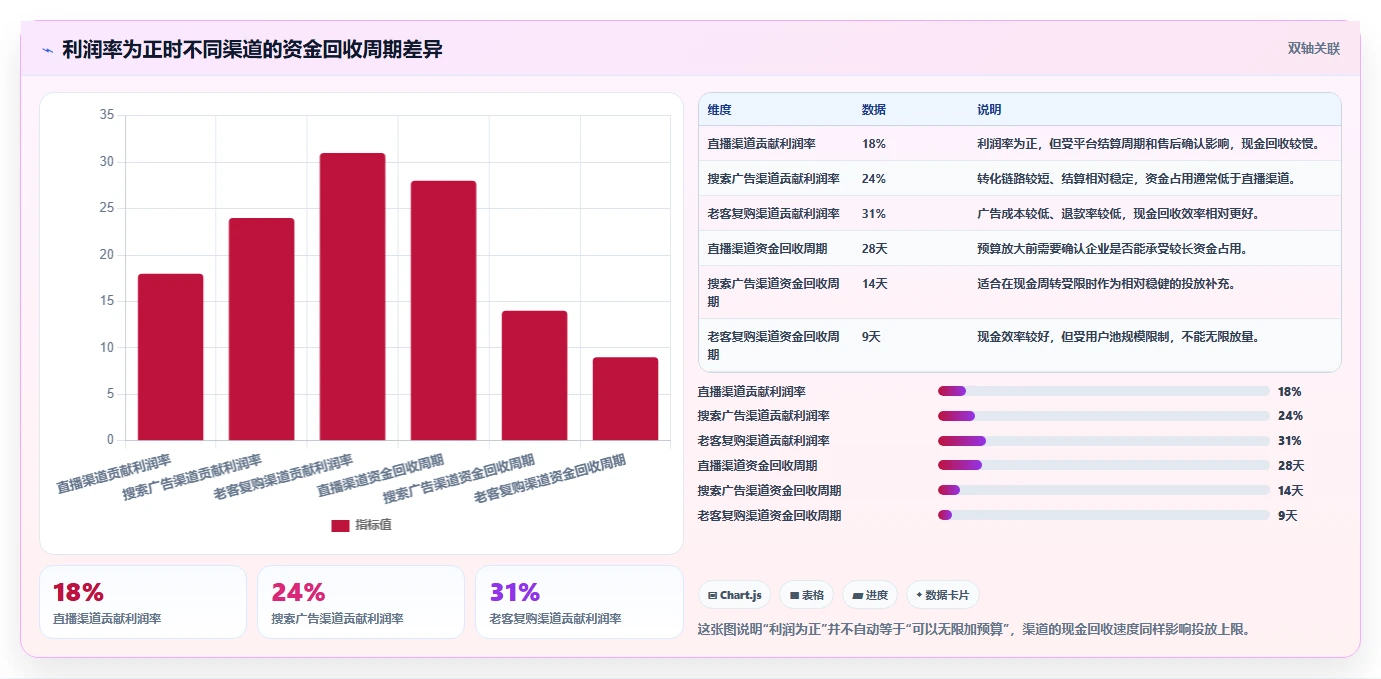Click the 进度 tag chip
This screenshot has width=1381, height=679.
(x=870, y=595)
